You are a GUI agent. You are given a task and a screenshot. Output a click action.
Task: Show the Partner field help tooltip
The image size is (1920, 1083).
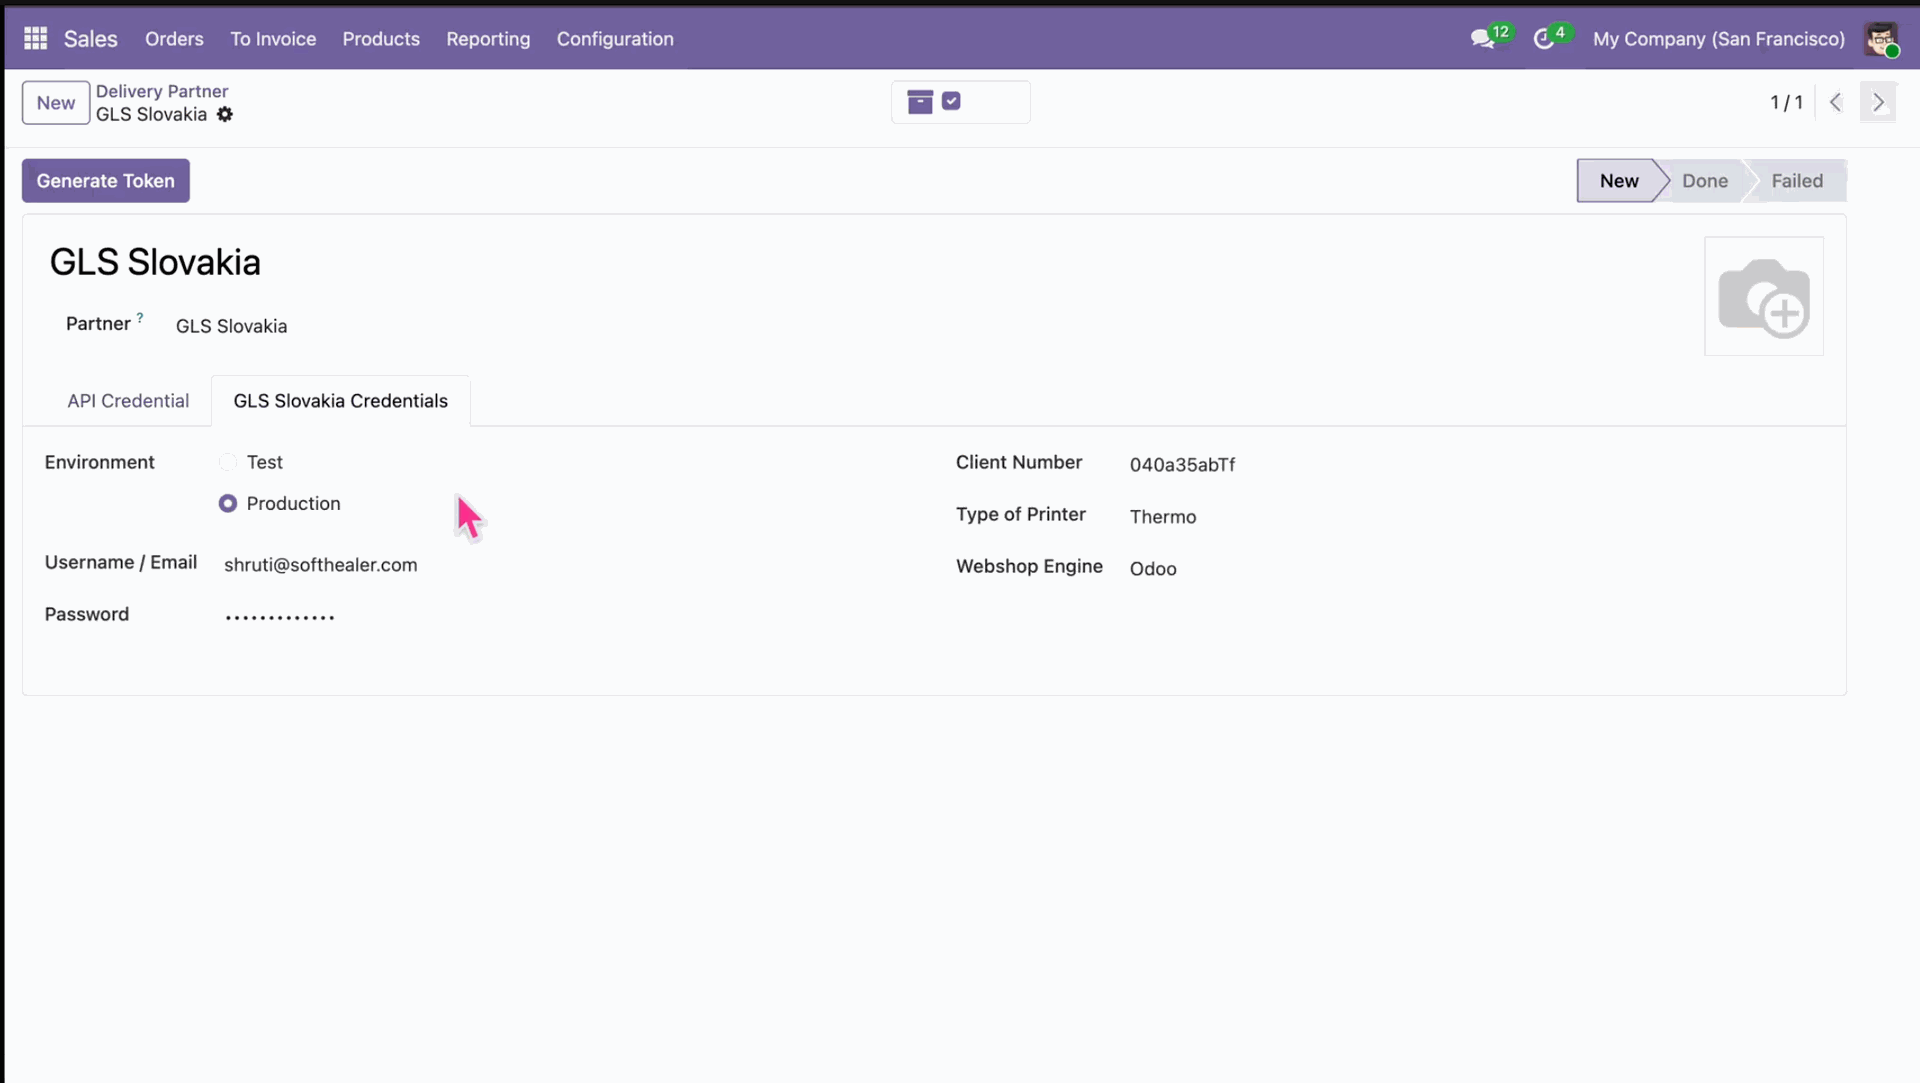point(140,318)
